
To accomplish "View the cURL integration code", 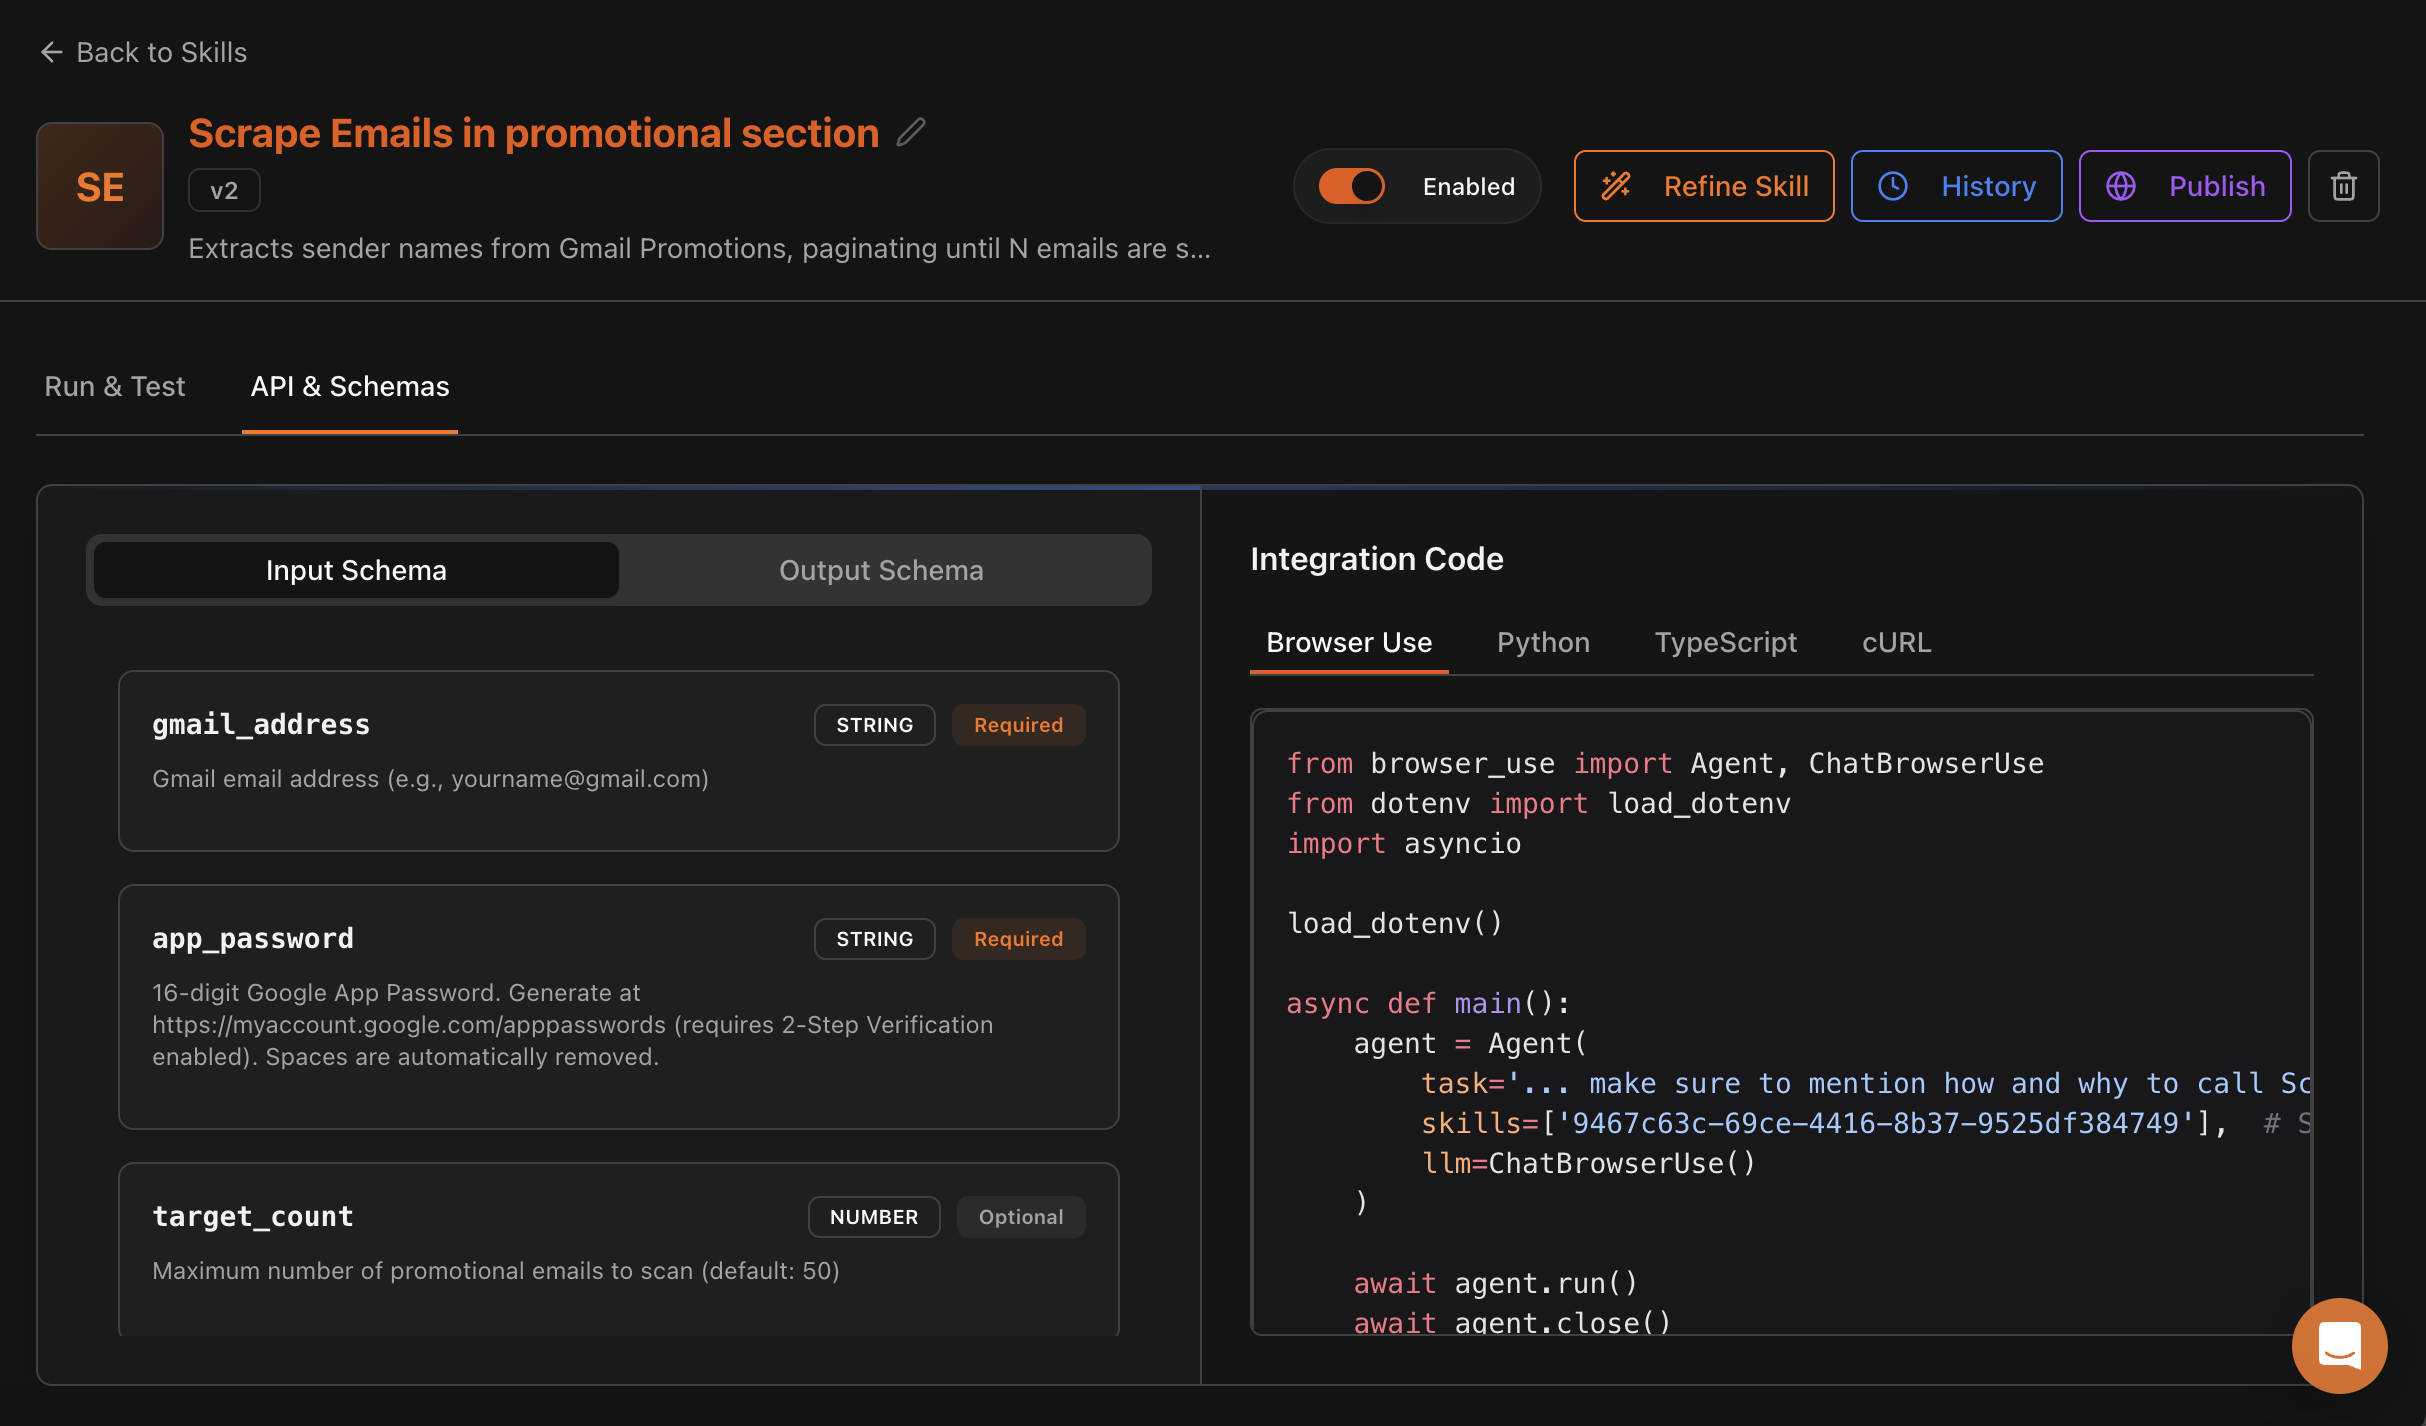I will coord(1896,642).
